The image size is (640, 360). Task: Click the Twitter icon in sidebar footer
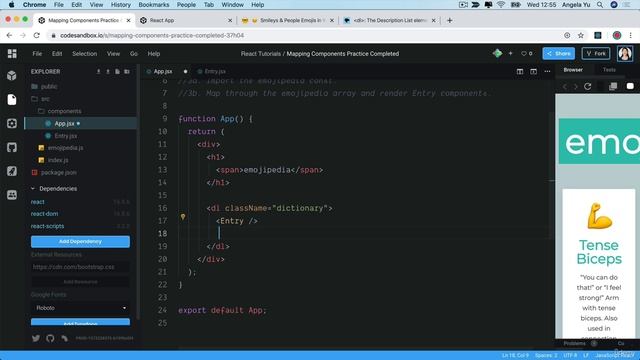(36, 338)
